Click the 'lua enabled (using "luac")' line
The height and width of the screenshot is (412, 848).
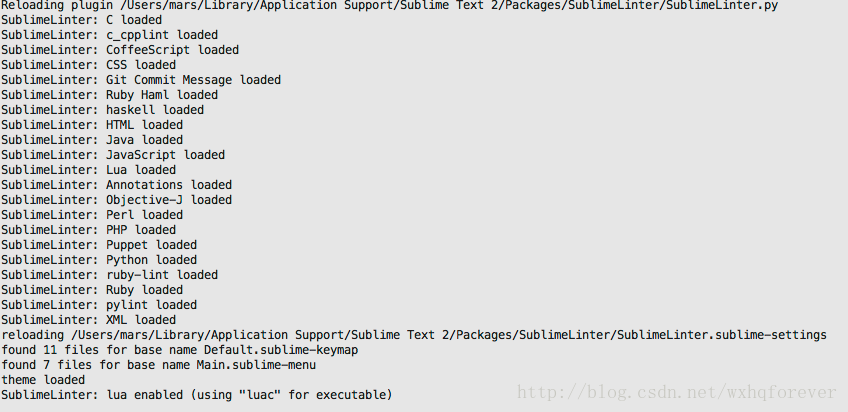(197, 395)
